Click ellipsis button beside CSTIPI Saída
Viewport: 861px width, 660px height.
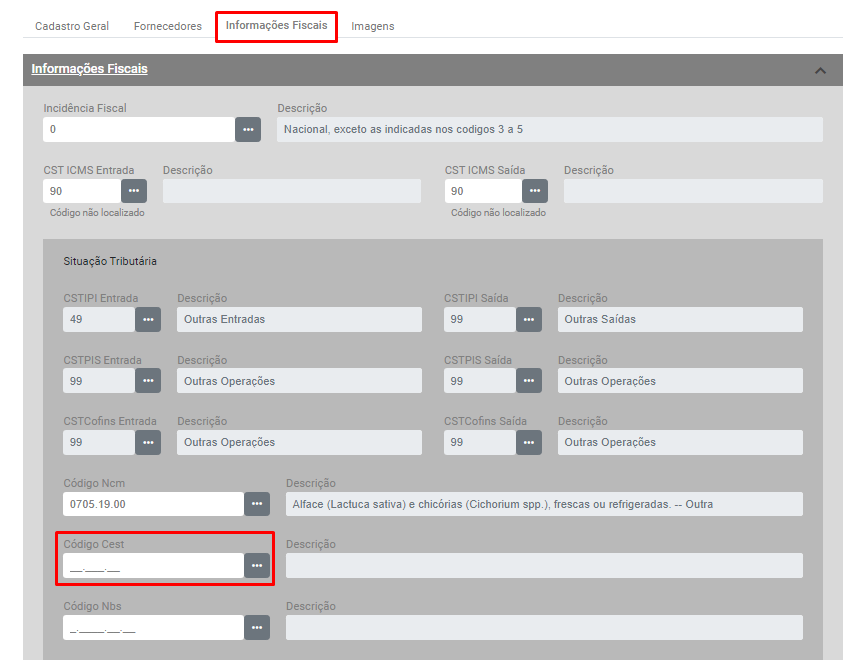point(529,319)
